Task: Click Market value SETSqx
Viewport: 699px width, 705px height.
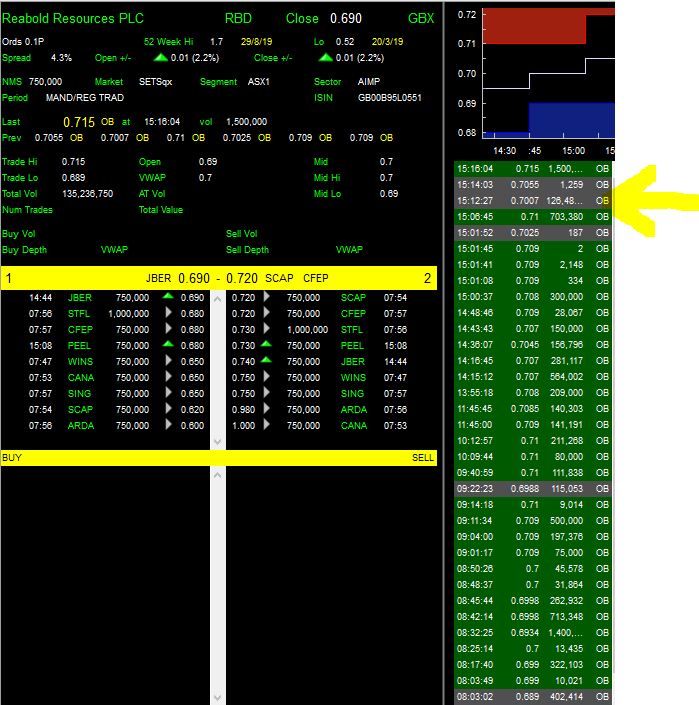Action: [x=156, y=82]
